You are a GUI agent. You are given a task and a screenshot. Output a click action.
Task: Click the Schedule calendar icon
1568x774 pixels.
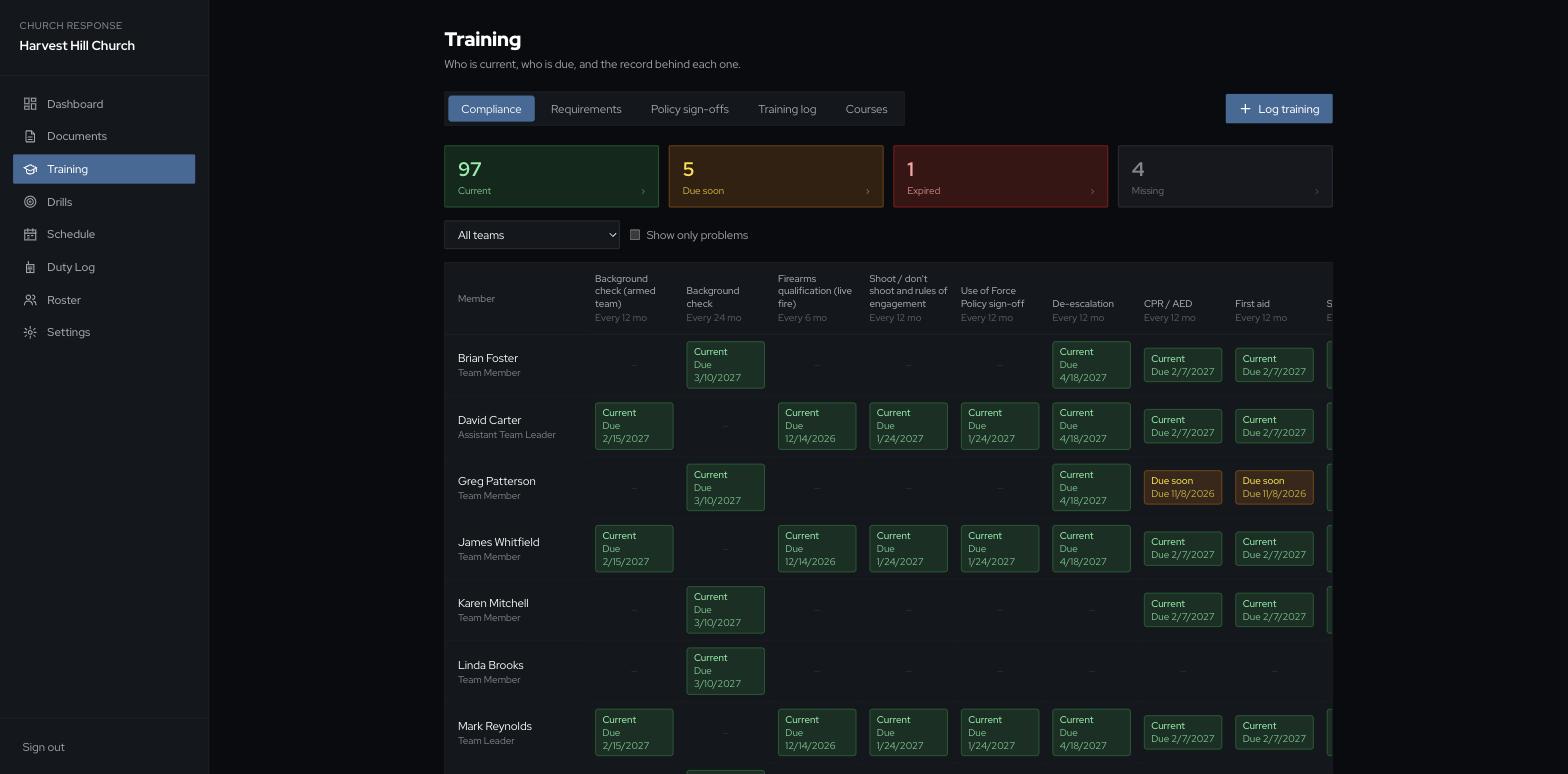pyautogui.click(x=30, y=234)
